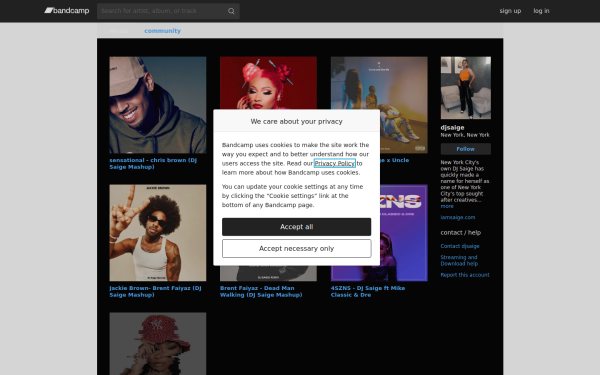Follow djsaige
Viewport: 600px width, 375px height.
pos(465,149)
